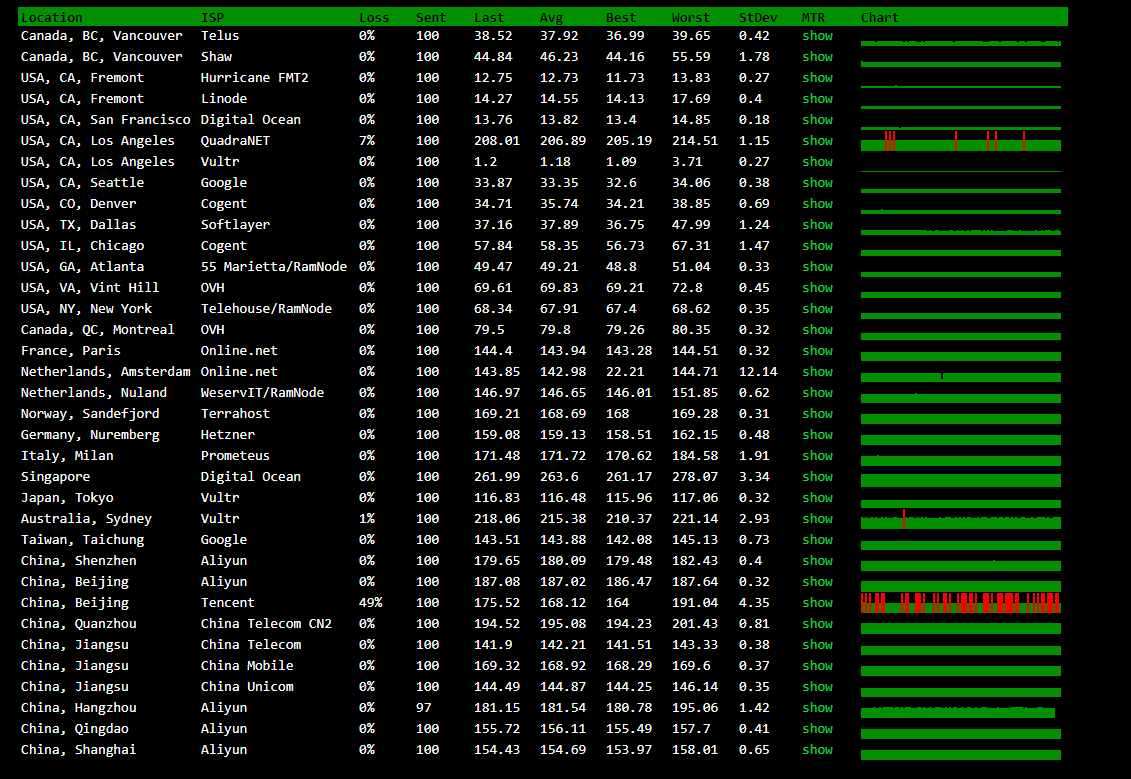Show MTR for China Mobile Jiangsu

click(x=817, y=665)
